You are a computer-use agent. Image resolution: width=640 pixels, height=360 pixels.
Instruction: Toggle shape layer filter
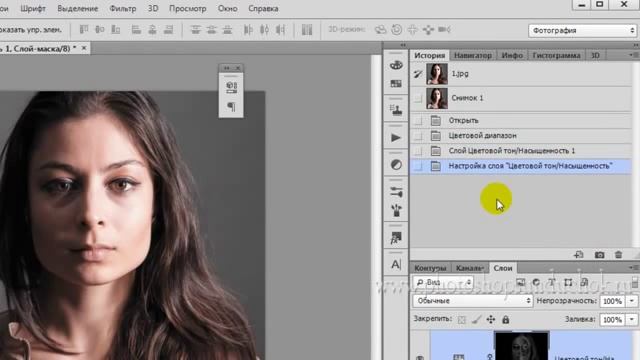(x=568, y=282)
